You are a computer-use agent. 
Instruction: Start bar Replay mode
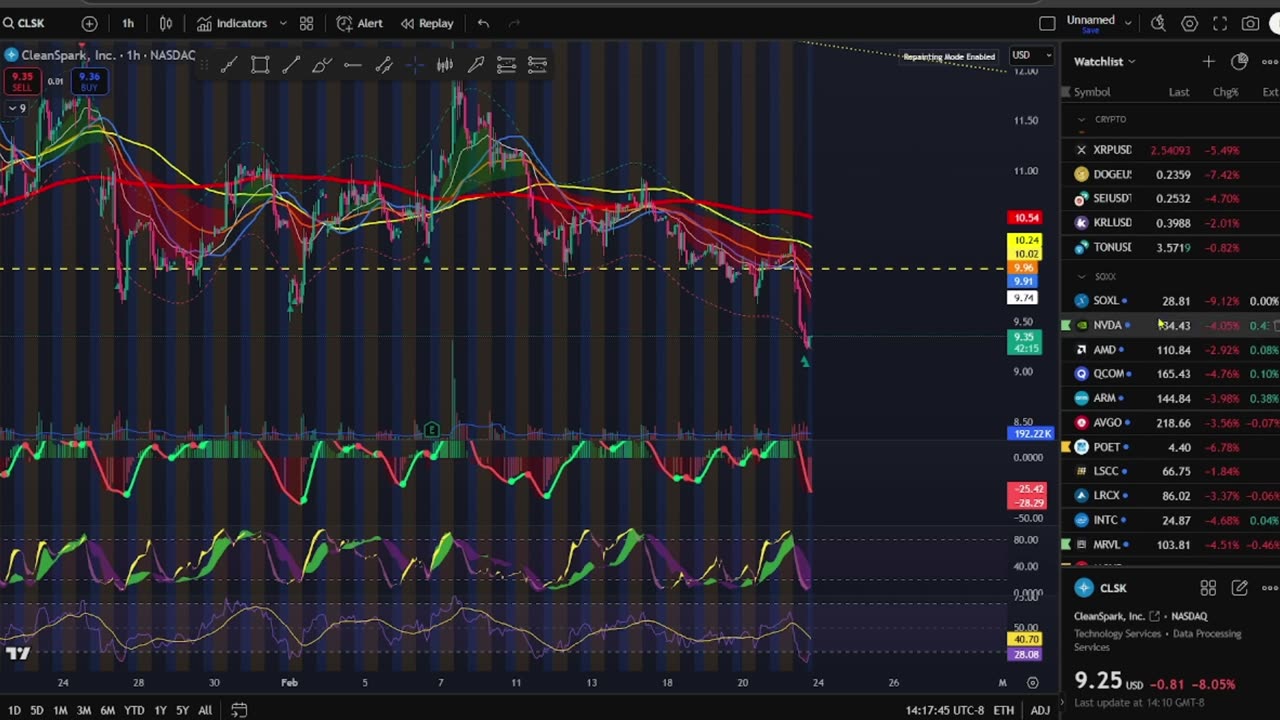[x=427, y=23]
